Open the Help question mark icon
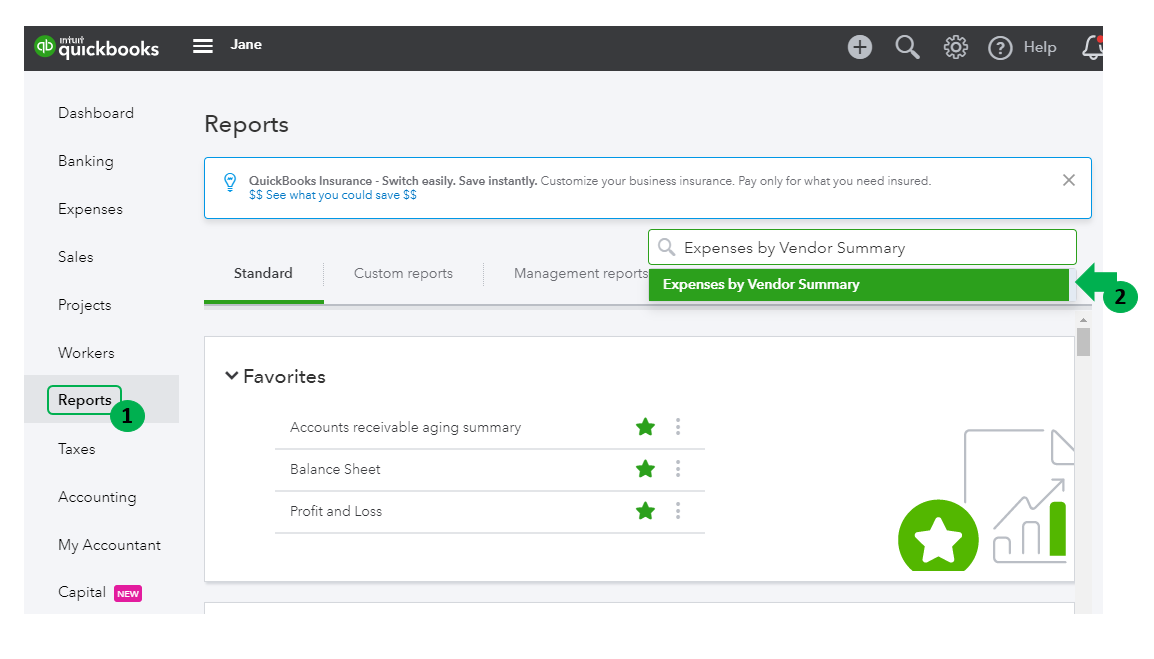Image resolution: width=1154 pixels, height=659 pixels. pyautogui.click(x=1000, y=48)
